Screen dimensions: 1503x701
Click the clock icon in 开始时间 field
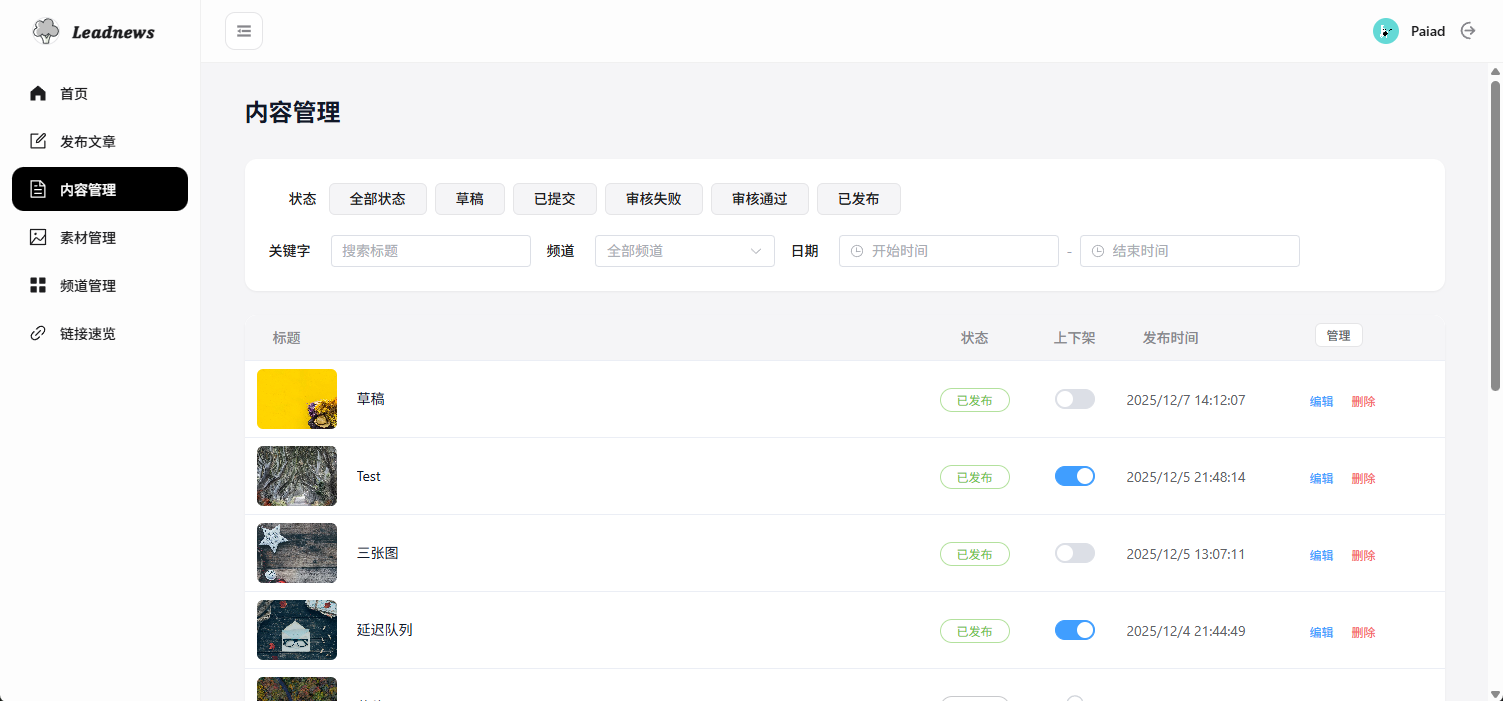[856, 251]
